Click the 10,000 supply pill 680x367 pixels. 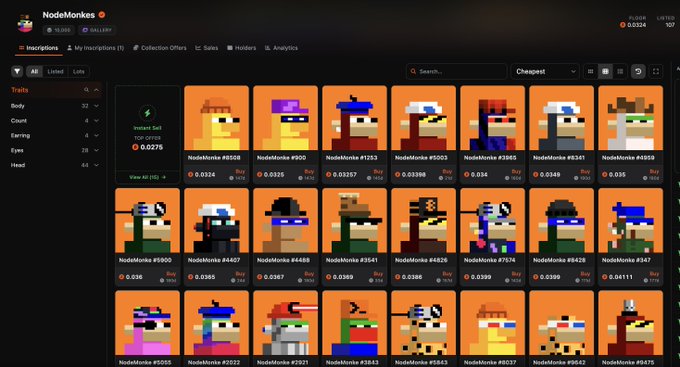pyautogui.click(x=59, y=30)
